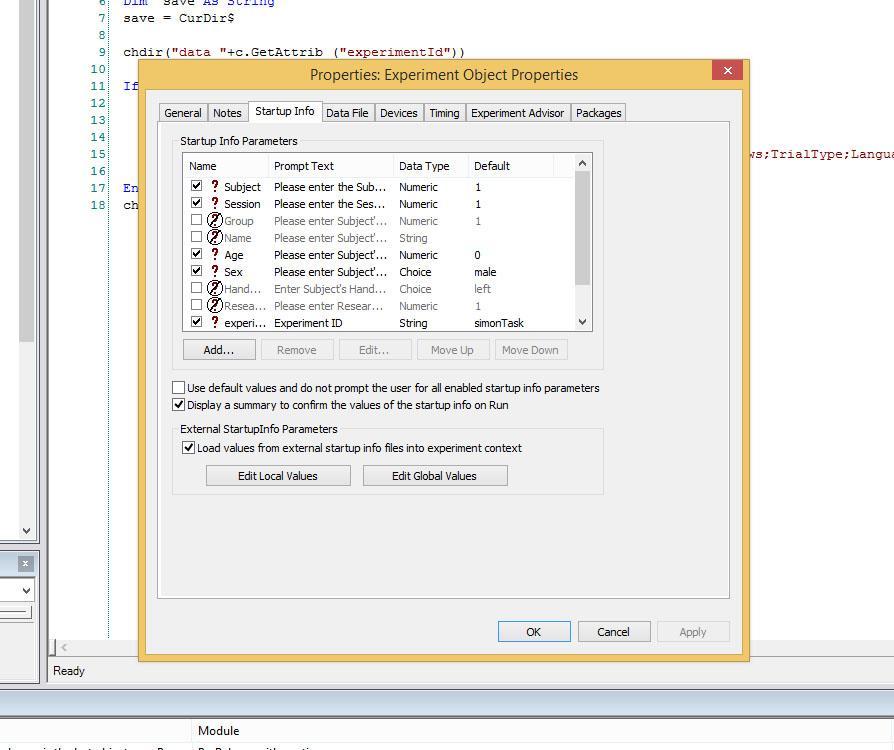Enable the Researcher parameter checkbox

coord(196,305)
